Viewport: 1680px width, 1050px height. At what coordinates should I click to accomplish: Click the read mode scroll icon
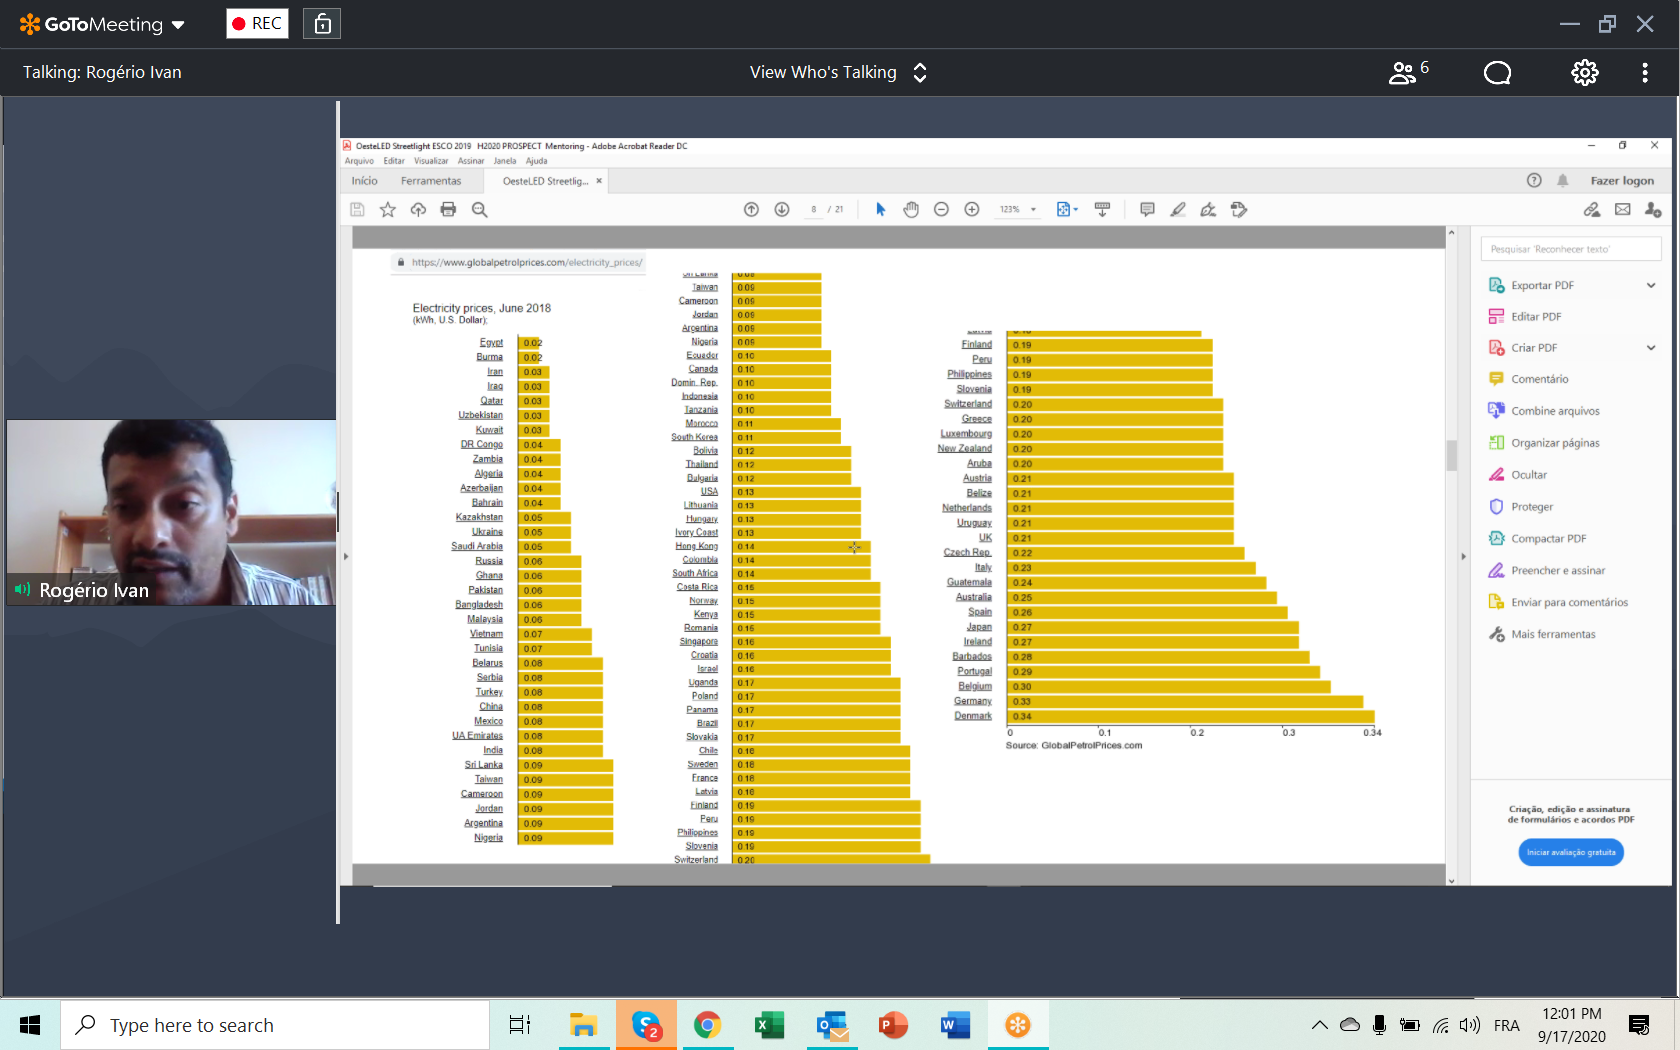[1102, 209]
